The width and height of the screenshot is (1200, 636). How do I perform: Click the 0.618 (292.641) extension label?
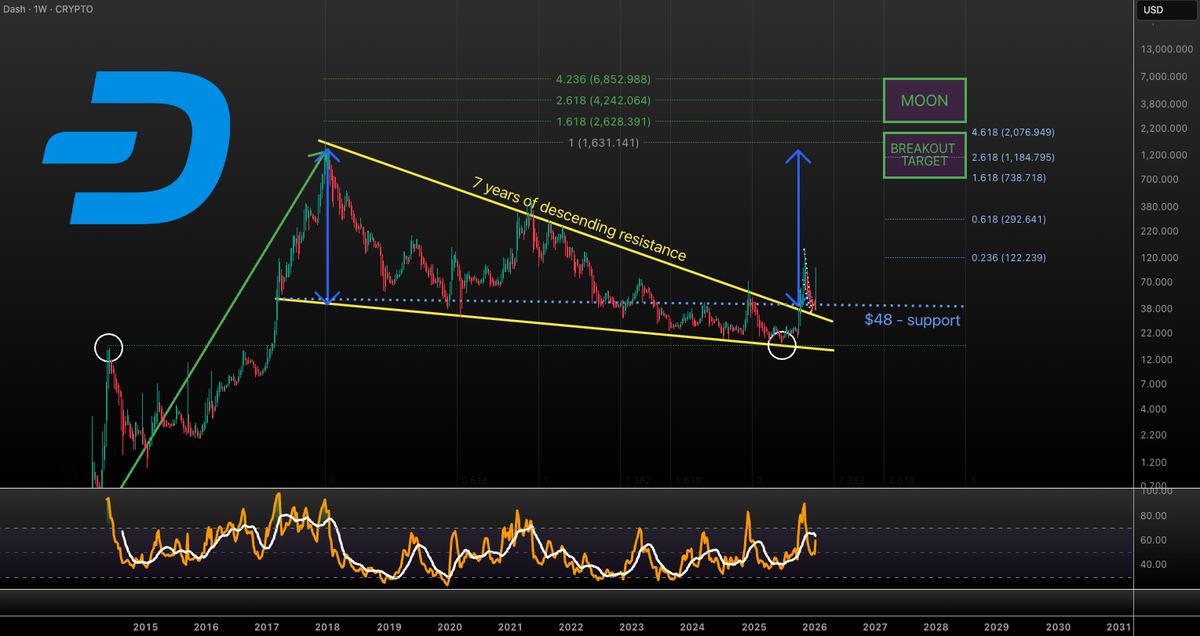point(1010,219)
